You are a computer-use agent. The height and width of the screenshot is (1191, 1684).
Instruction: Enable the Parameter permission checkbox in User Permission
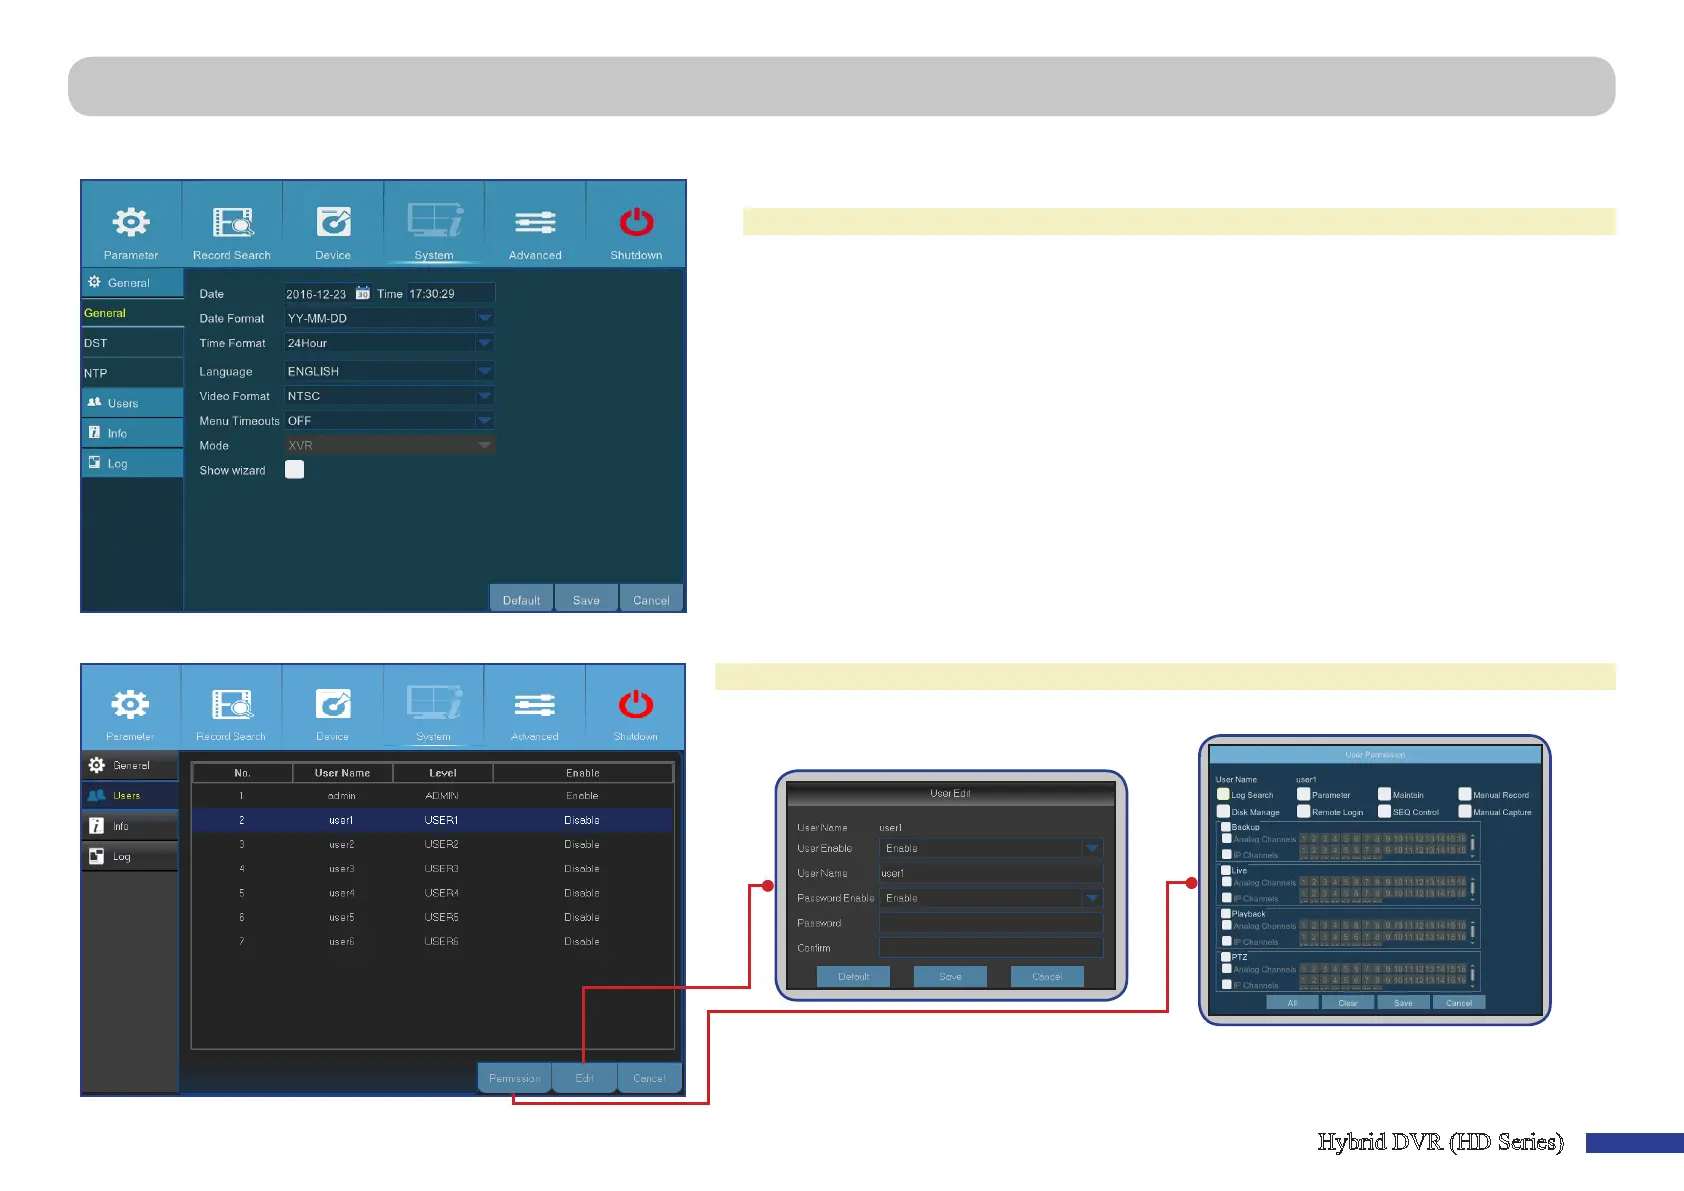1304,795
